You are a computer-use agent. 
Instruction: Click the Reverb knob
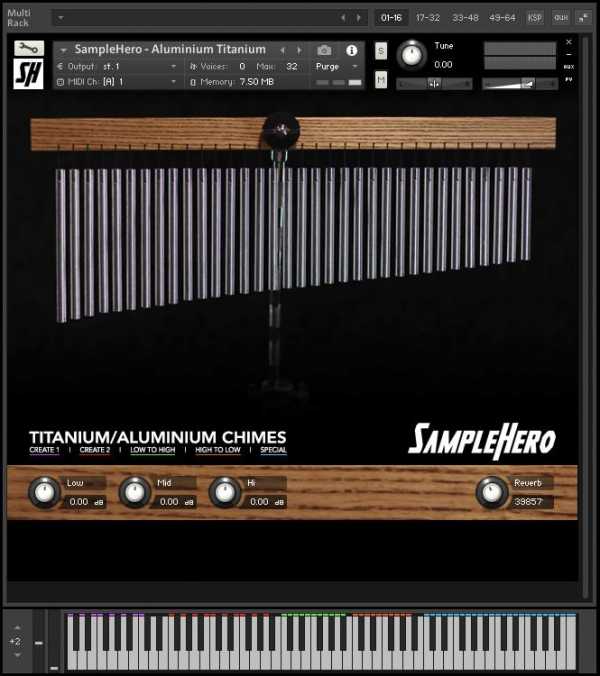click(x=490, y=491)
